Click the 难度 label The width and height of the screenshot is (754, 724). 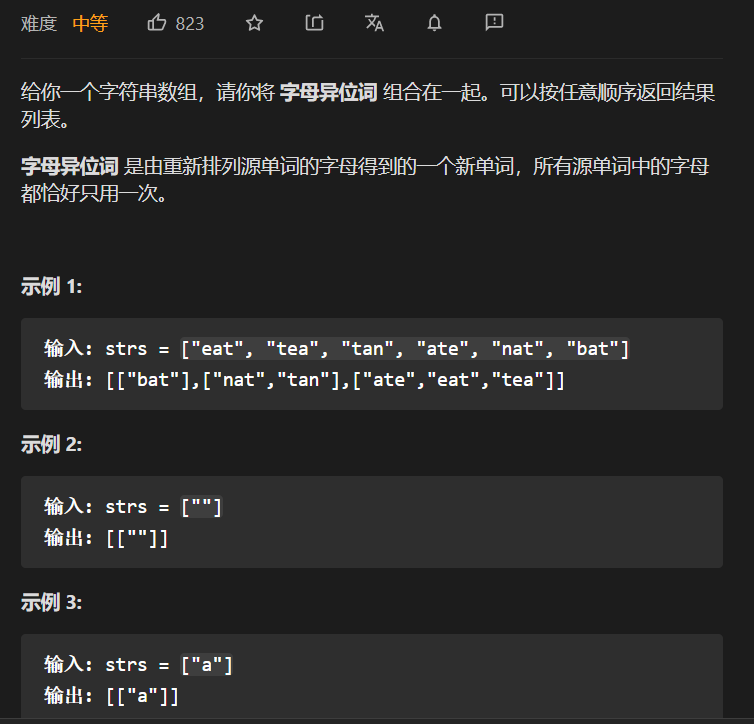pyautogui.click(x=39, y=24)
